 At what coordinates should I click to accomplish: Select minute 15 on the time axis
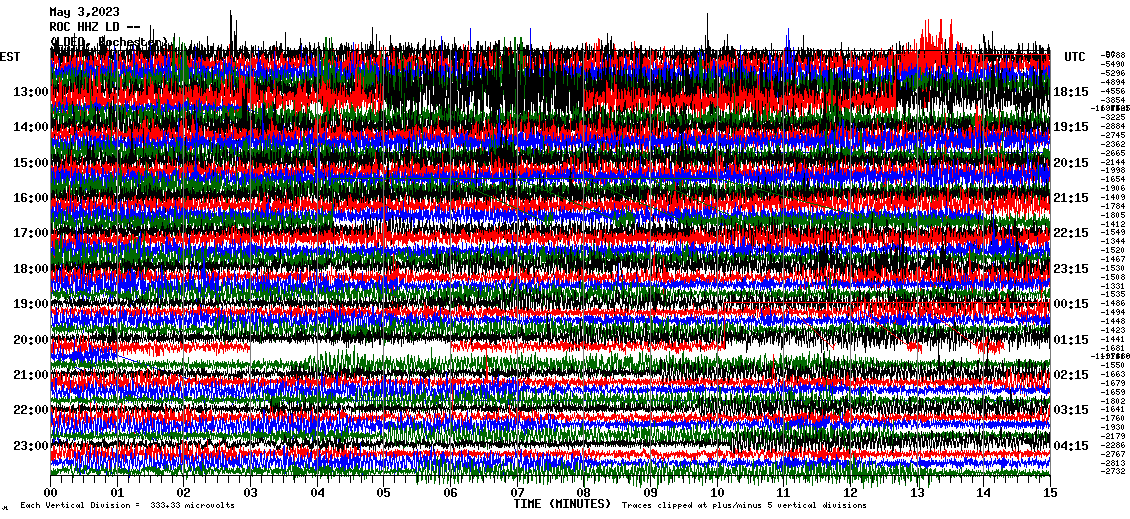[x=1050, y=493]
